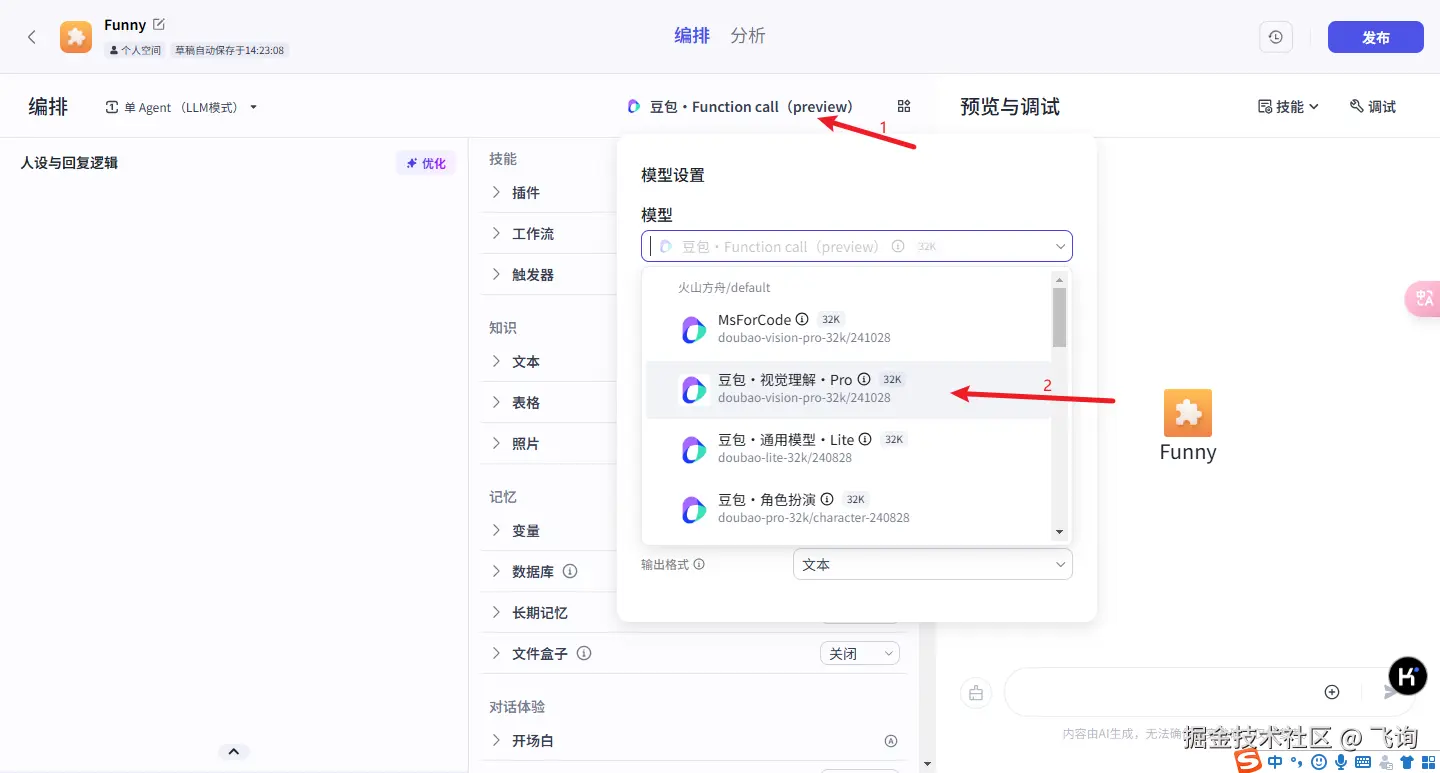Click the 发布 publish button
Viewport: 1440px width, 773px height.
click(1376, 37)
